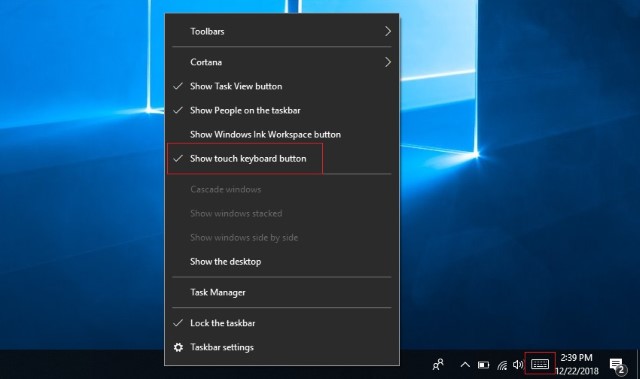The image size is (640, 379).
Task: Open the Action Center notifications icon
Action: [x=617, y=366]
